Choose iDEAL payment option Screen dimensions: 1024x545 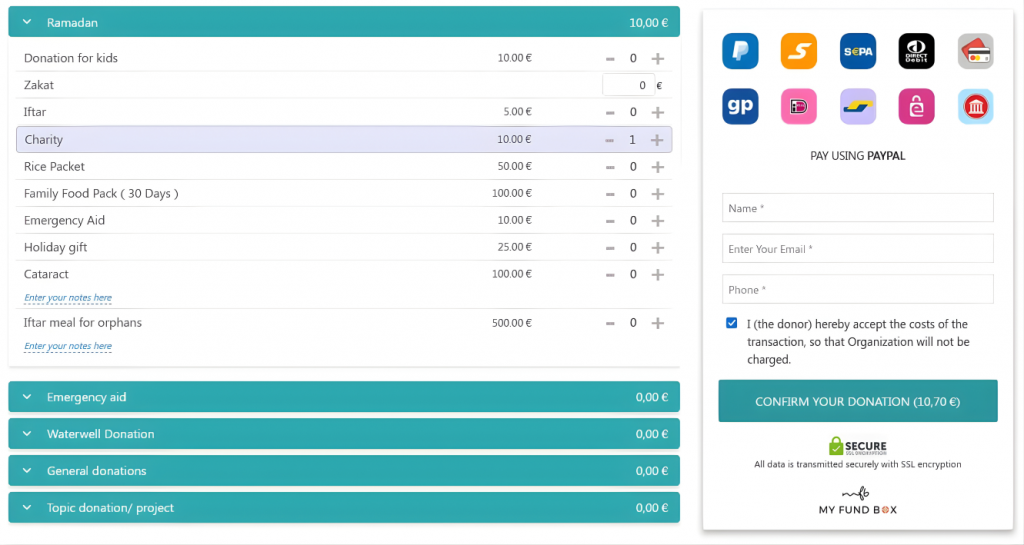(799, 106)
